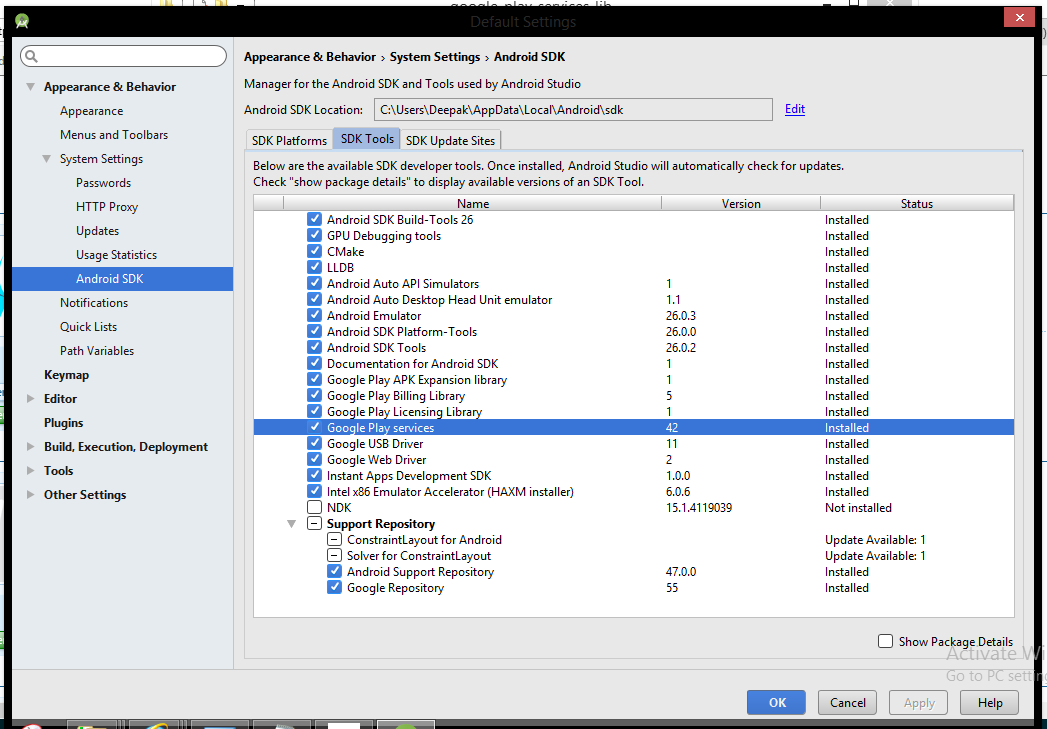Expand Other Settings section arrow
The width and height of the screenshot is (1047, 729).
[x=31, y=495]
